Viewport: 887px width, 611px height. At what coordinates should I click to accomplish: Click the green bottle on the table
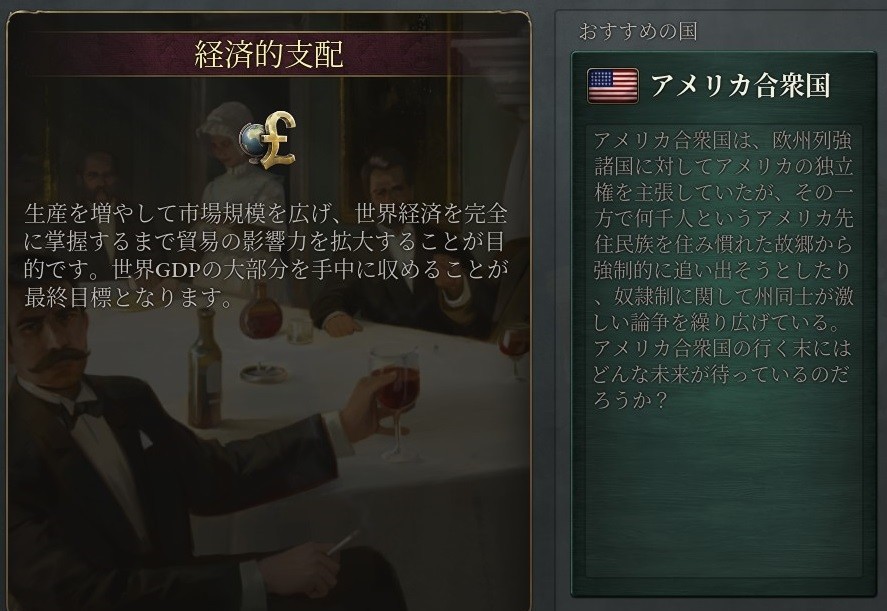point(204,369)
